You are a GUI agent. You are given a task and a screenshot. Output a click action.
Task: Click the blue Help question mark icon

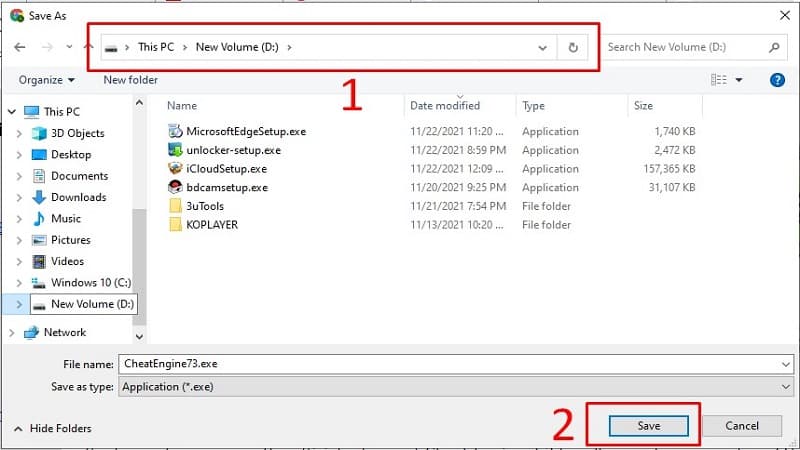pos(777,80)
